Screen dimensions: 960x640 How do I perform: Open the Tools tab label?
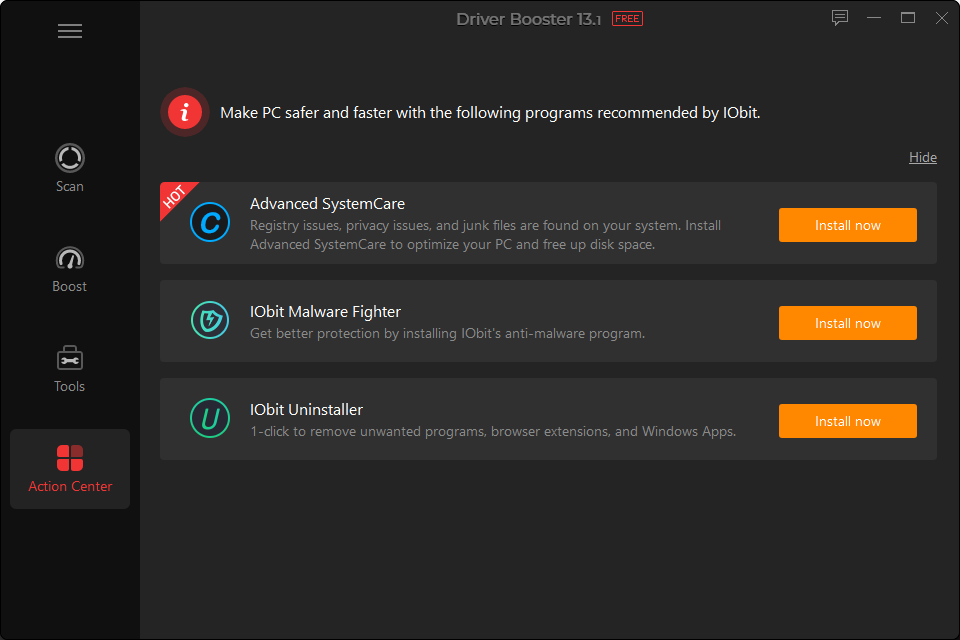click(x=70, y=387)
